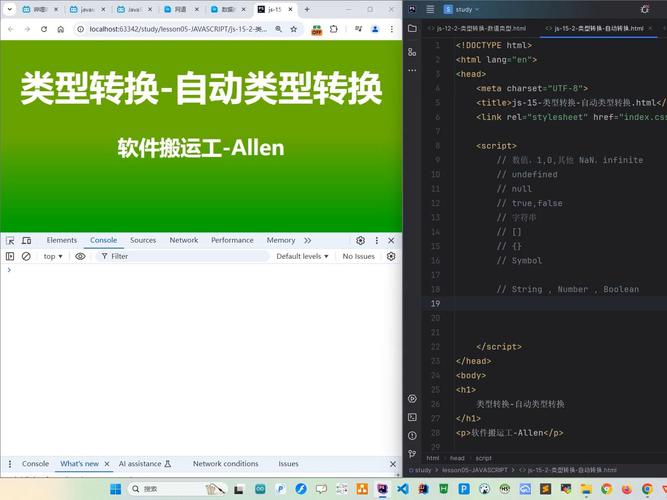Image resolution: width=667 pixels, height=500 pixels.
Task: Open the Chrome profile avatar
Action: tap(375, 29)
